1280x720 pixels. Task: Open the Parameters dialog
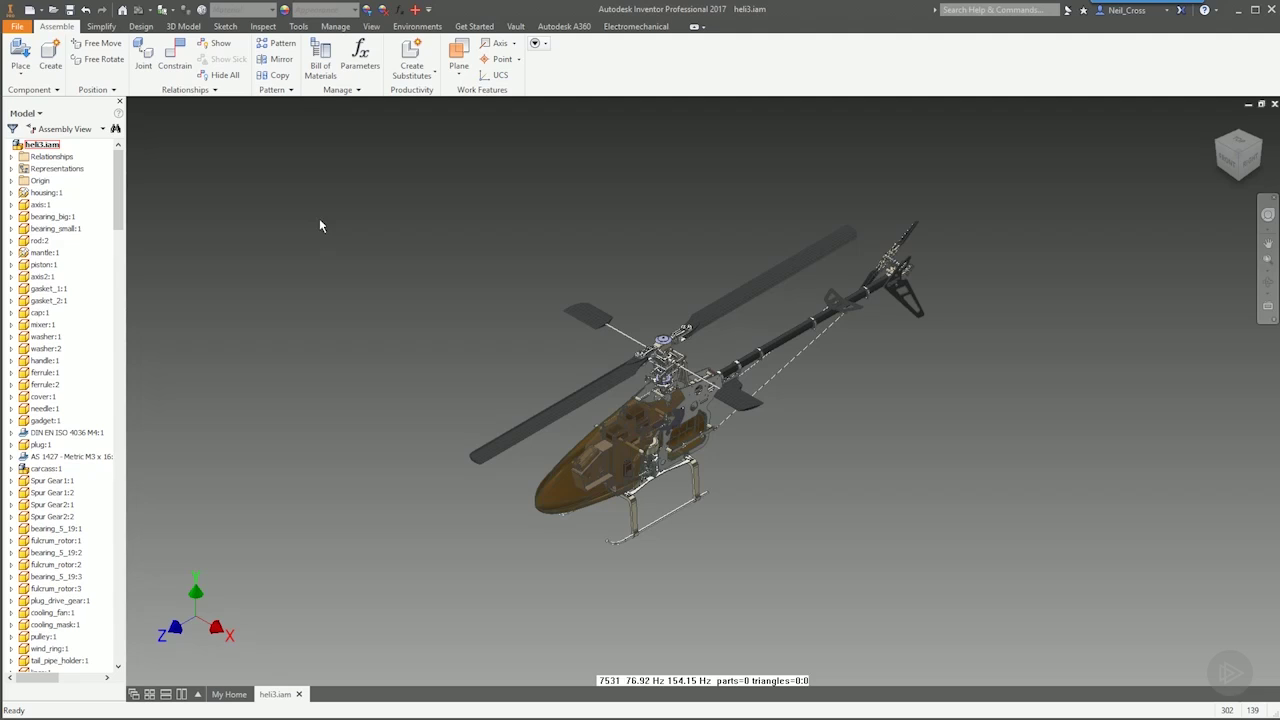click(x=360, y=56)
